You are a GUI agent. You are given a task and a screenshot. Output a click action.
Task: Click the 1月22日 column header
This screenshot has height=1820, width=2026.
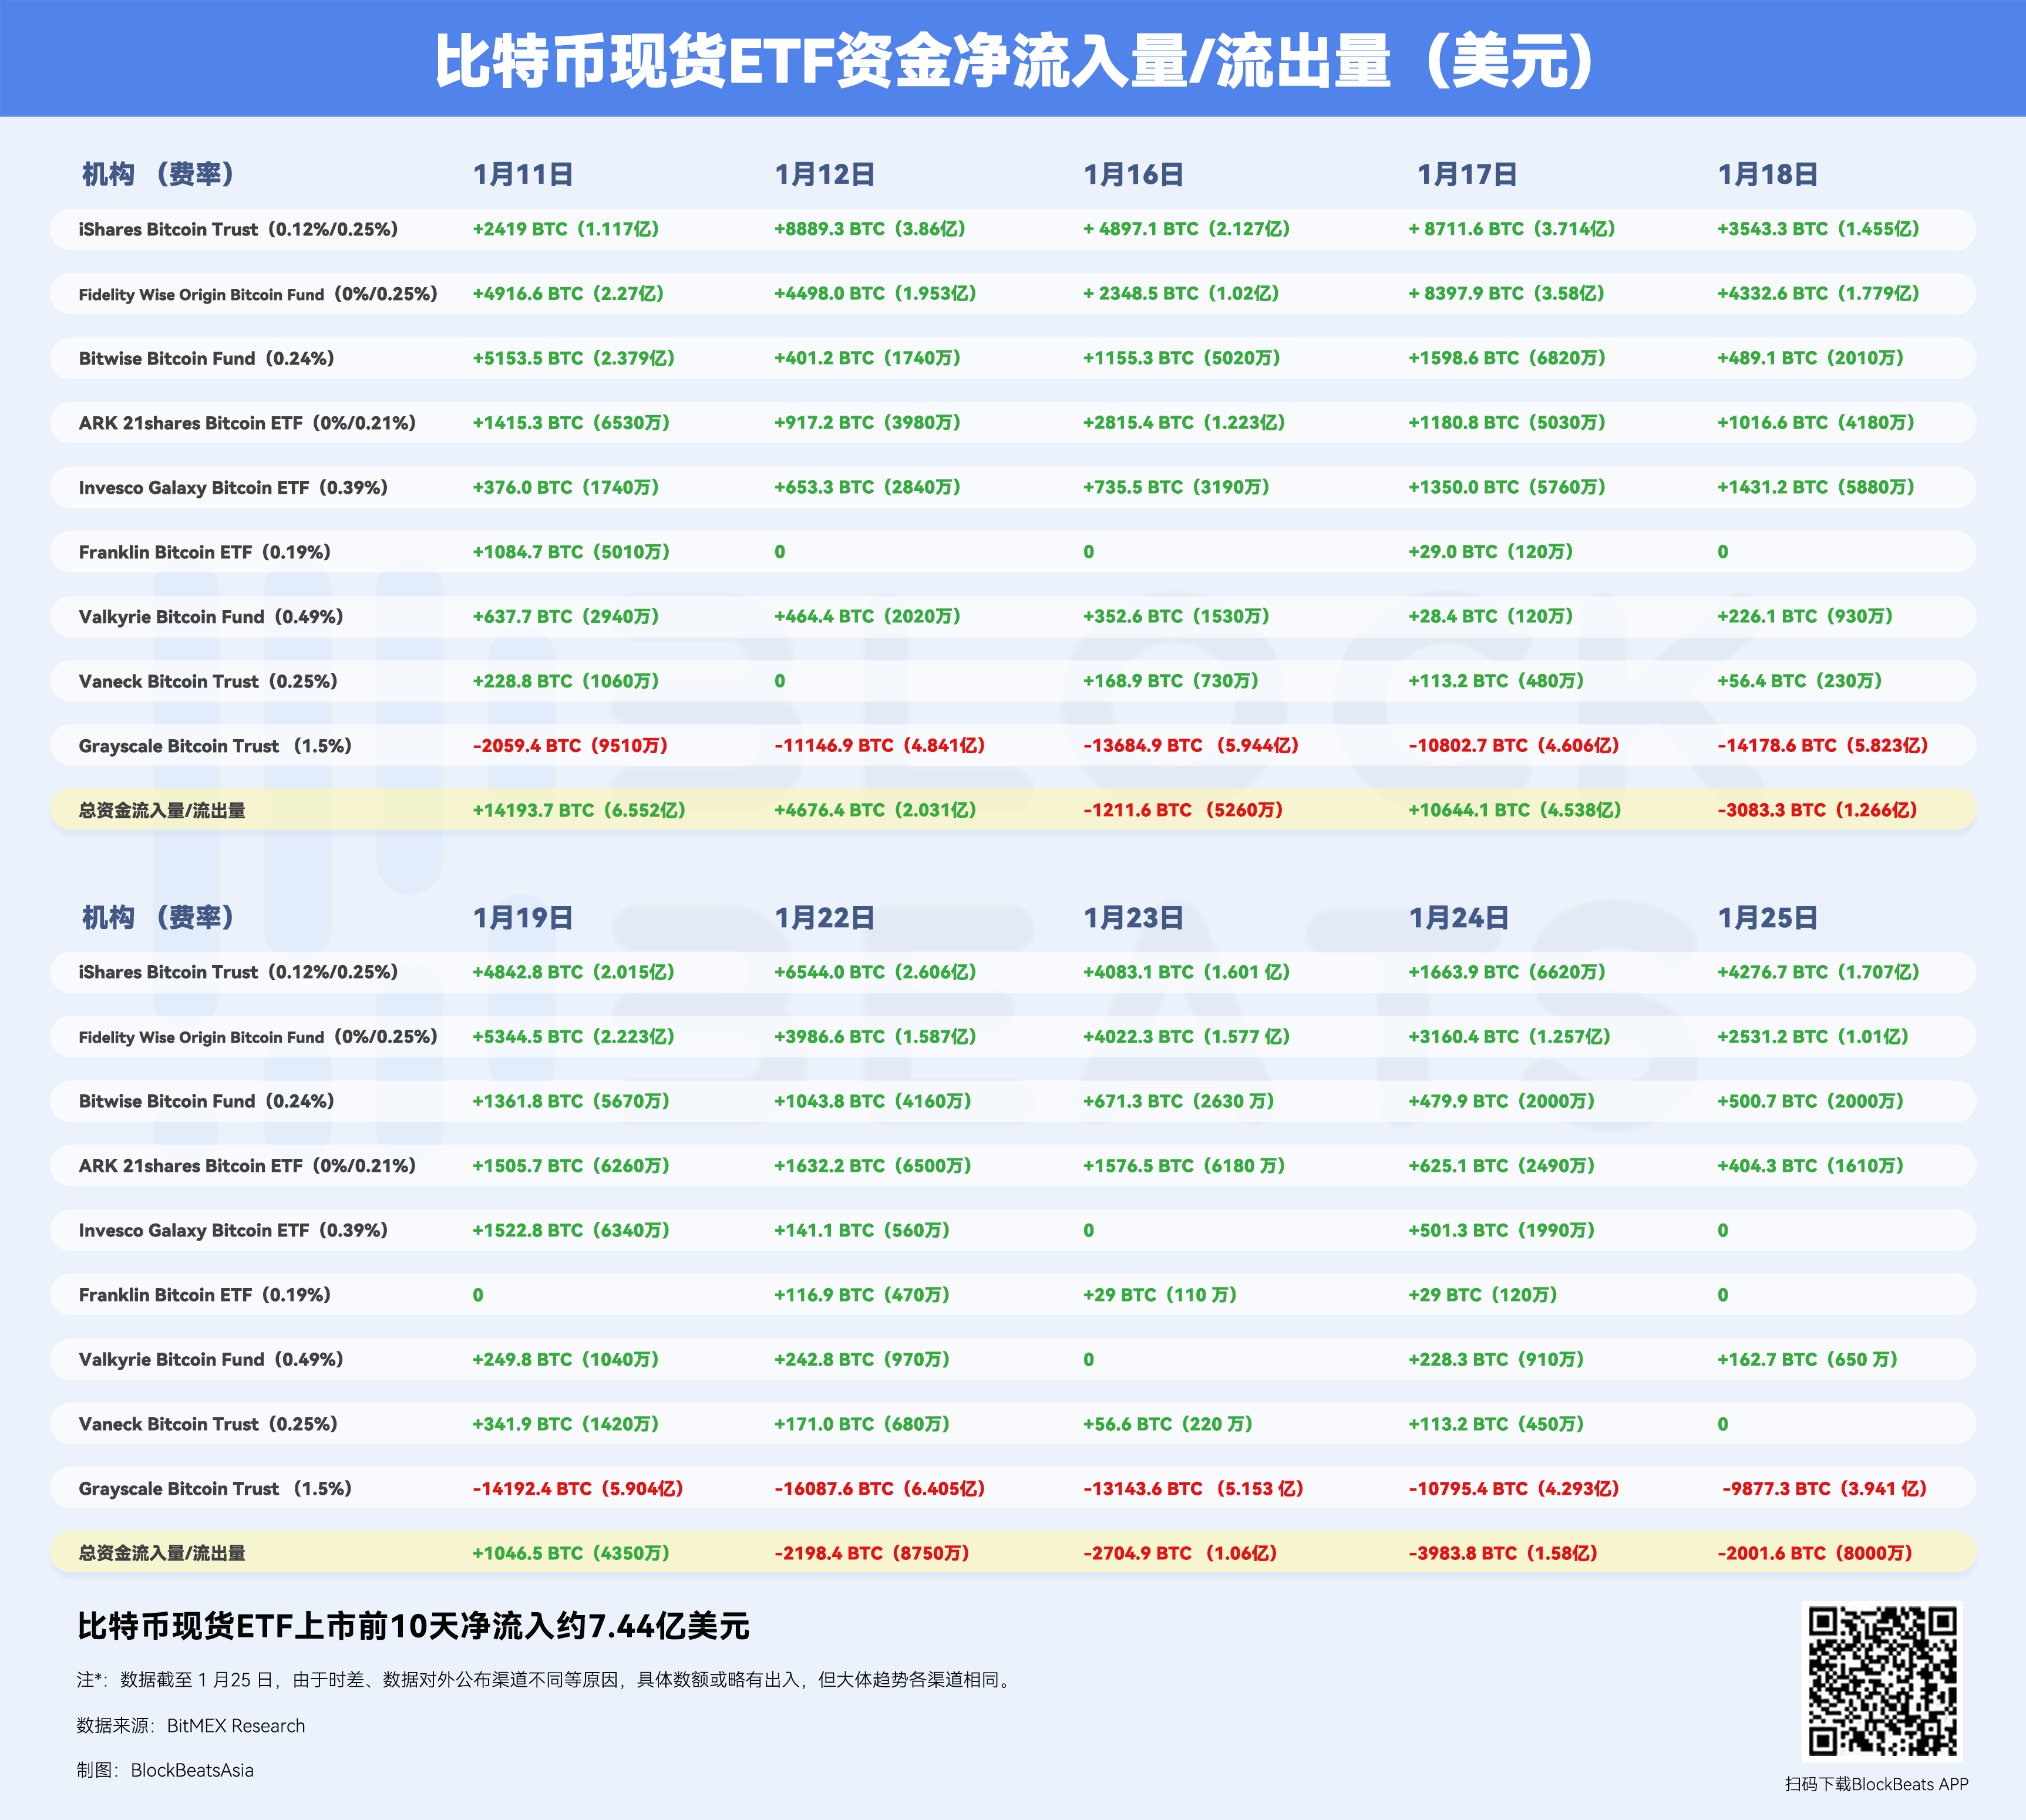pyautogui.click(x=825, y=917)
